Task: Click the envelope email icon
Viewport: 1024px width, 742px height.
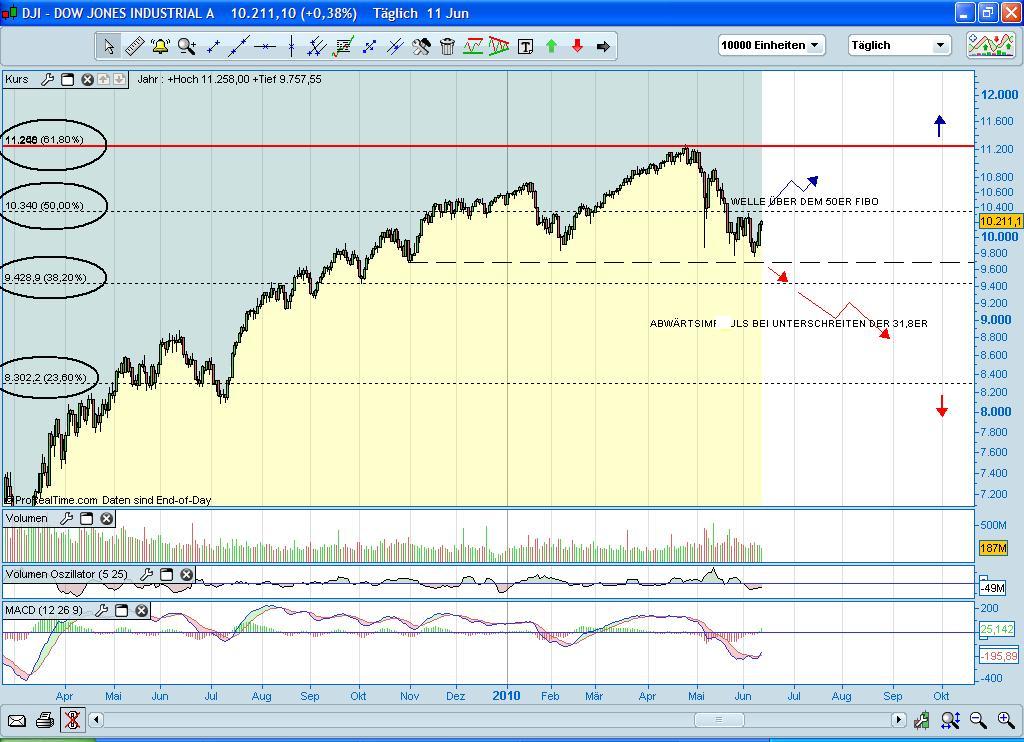Action: click(x=16, y=720)
